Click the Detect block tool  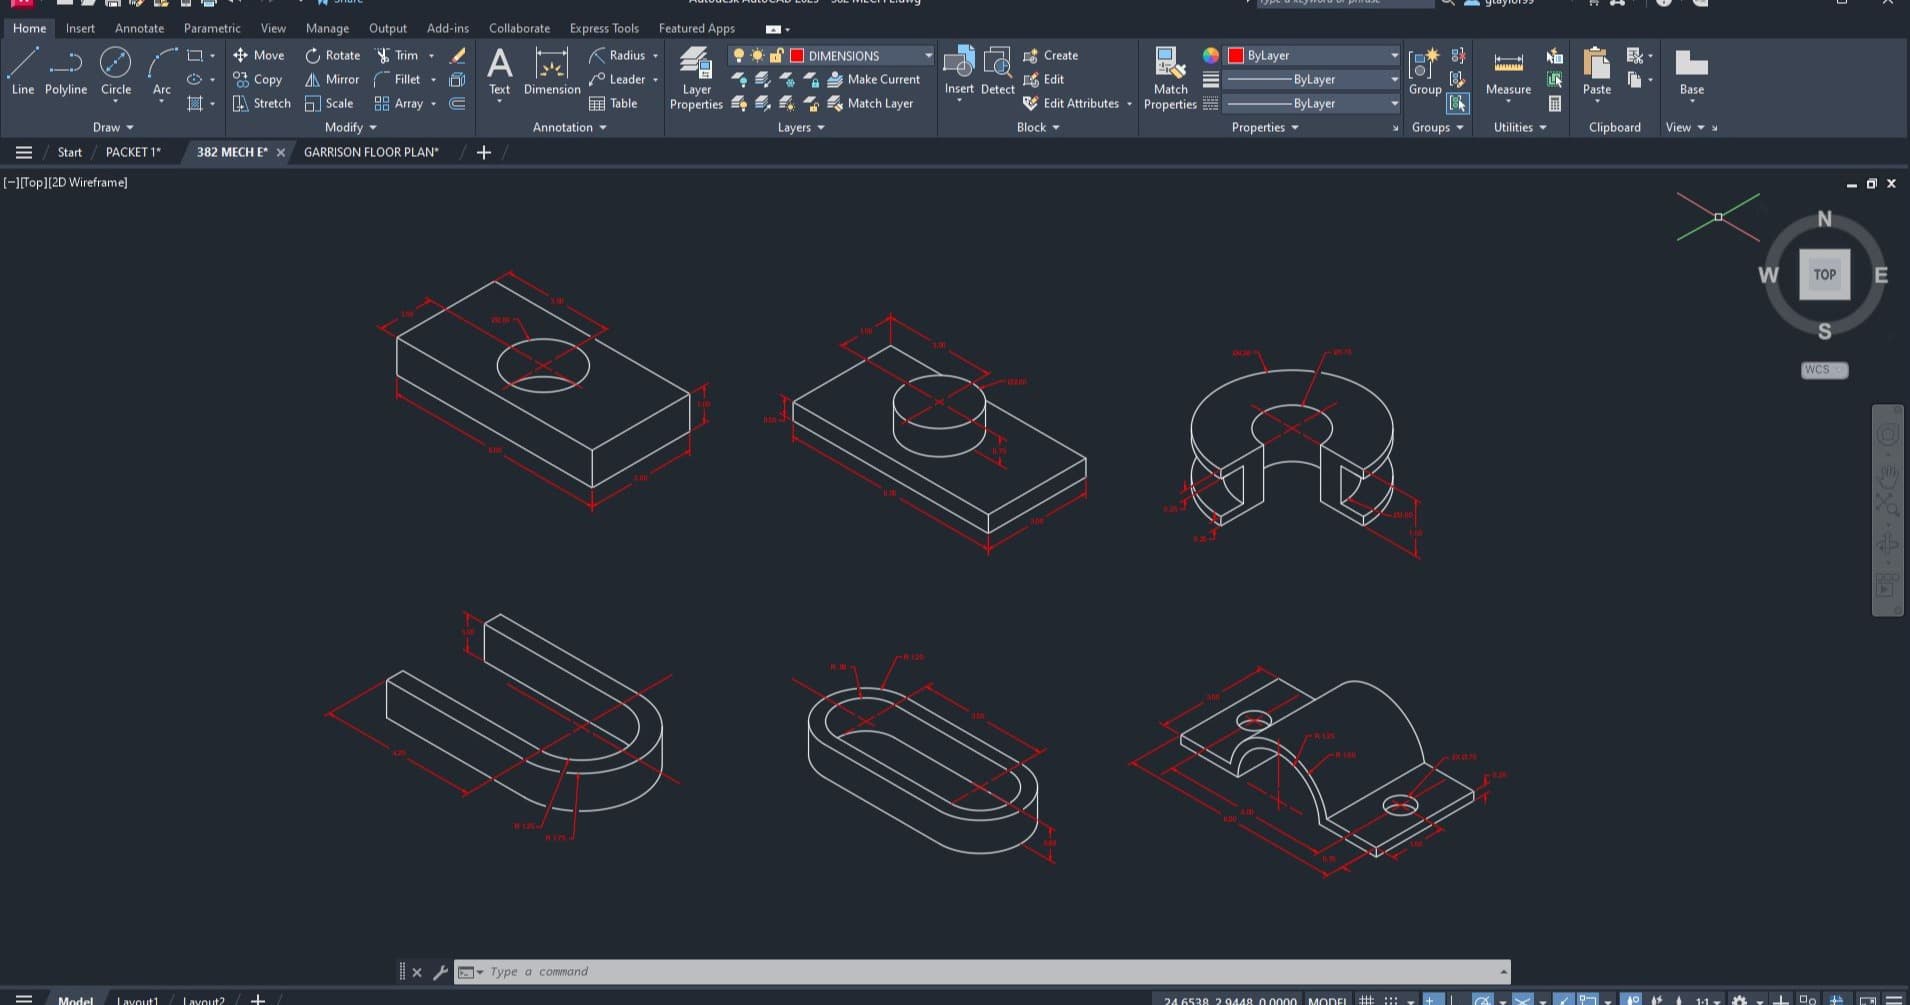[x=997, y=72]
